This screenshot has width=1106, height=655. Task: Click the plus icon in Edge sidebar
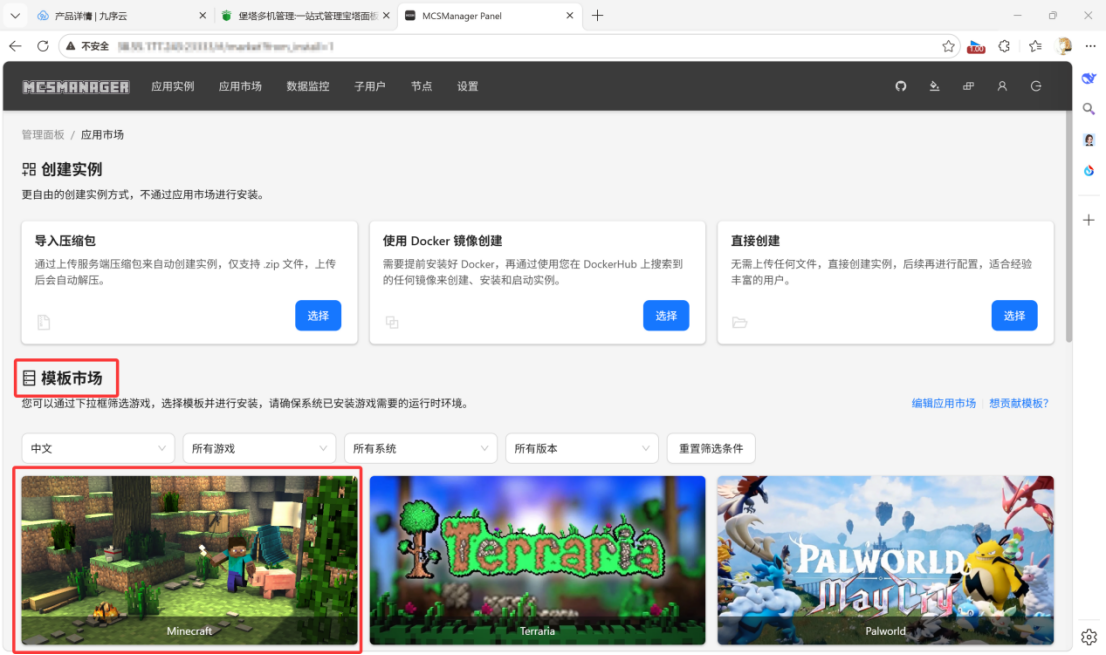[x=1089, y=220]
